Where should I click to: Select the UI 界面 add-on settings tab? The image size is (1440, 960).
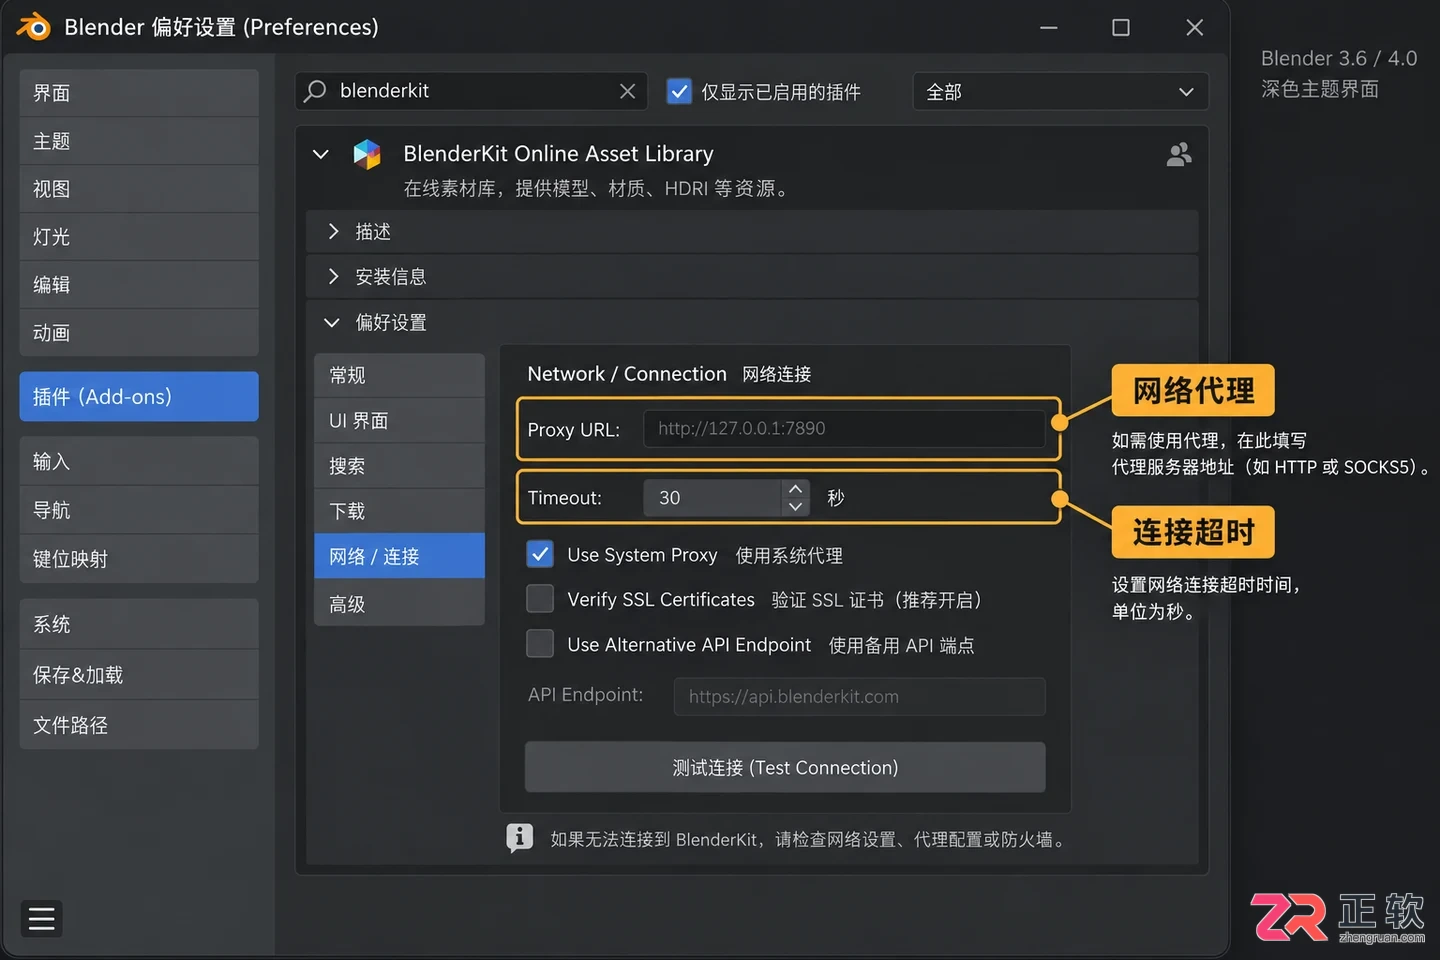click(x=399, y=420)
